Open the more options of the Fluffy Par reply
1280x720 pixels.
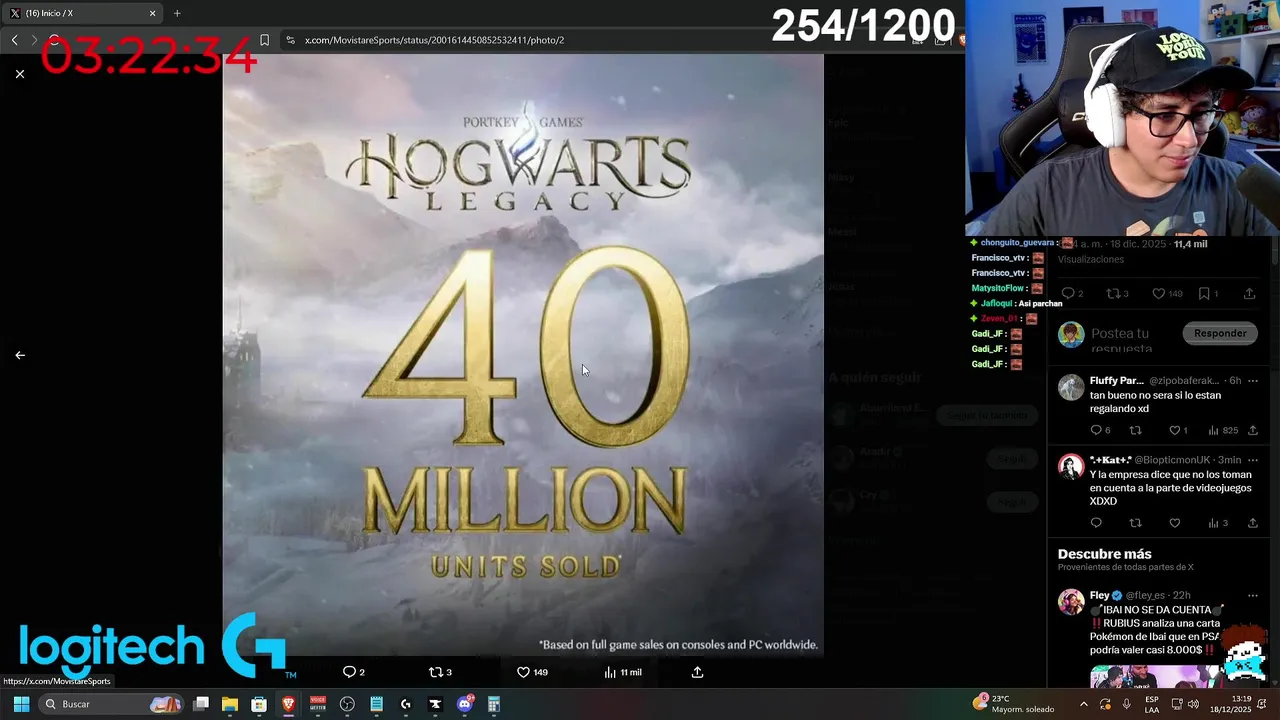1252,381
